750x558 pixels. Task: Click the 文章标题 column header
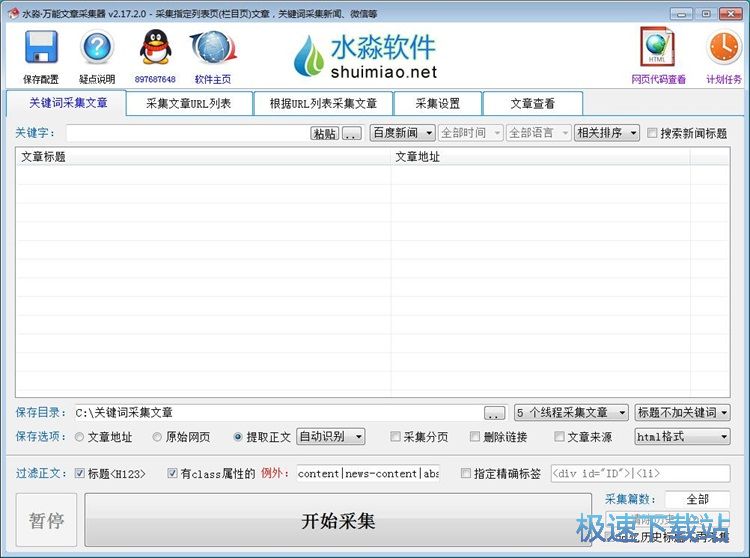point(203,156)
